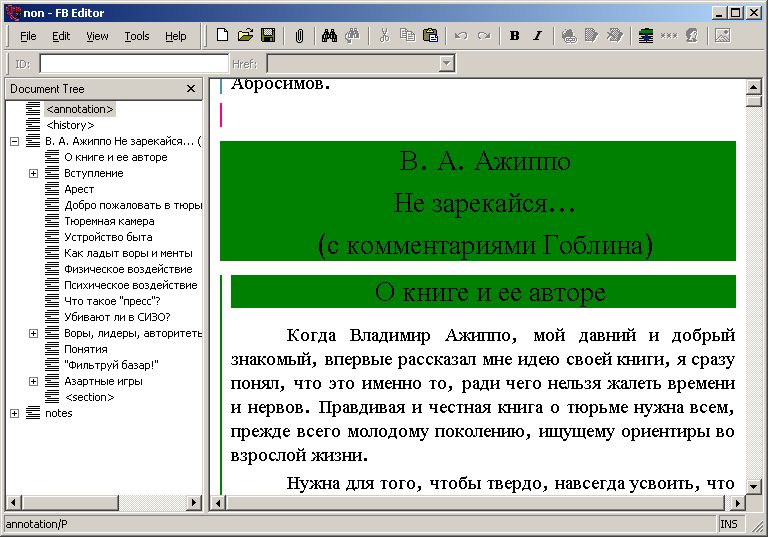This screenshot has height=537, width=768.
Task: Select Убивают ли в СИЗО? item
Action: point(117,317)
